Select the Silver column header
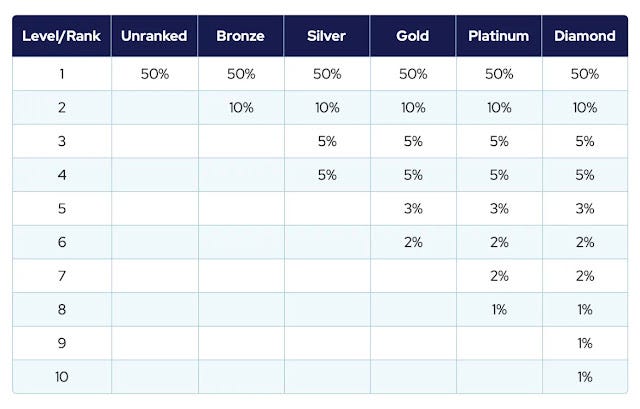Image resolution: width=640 pixels, height=409 pixels. pos(327,36)
